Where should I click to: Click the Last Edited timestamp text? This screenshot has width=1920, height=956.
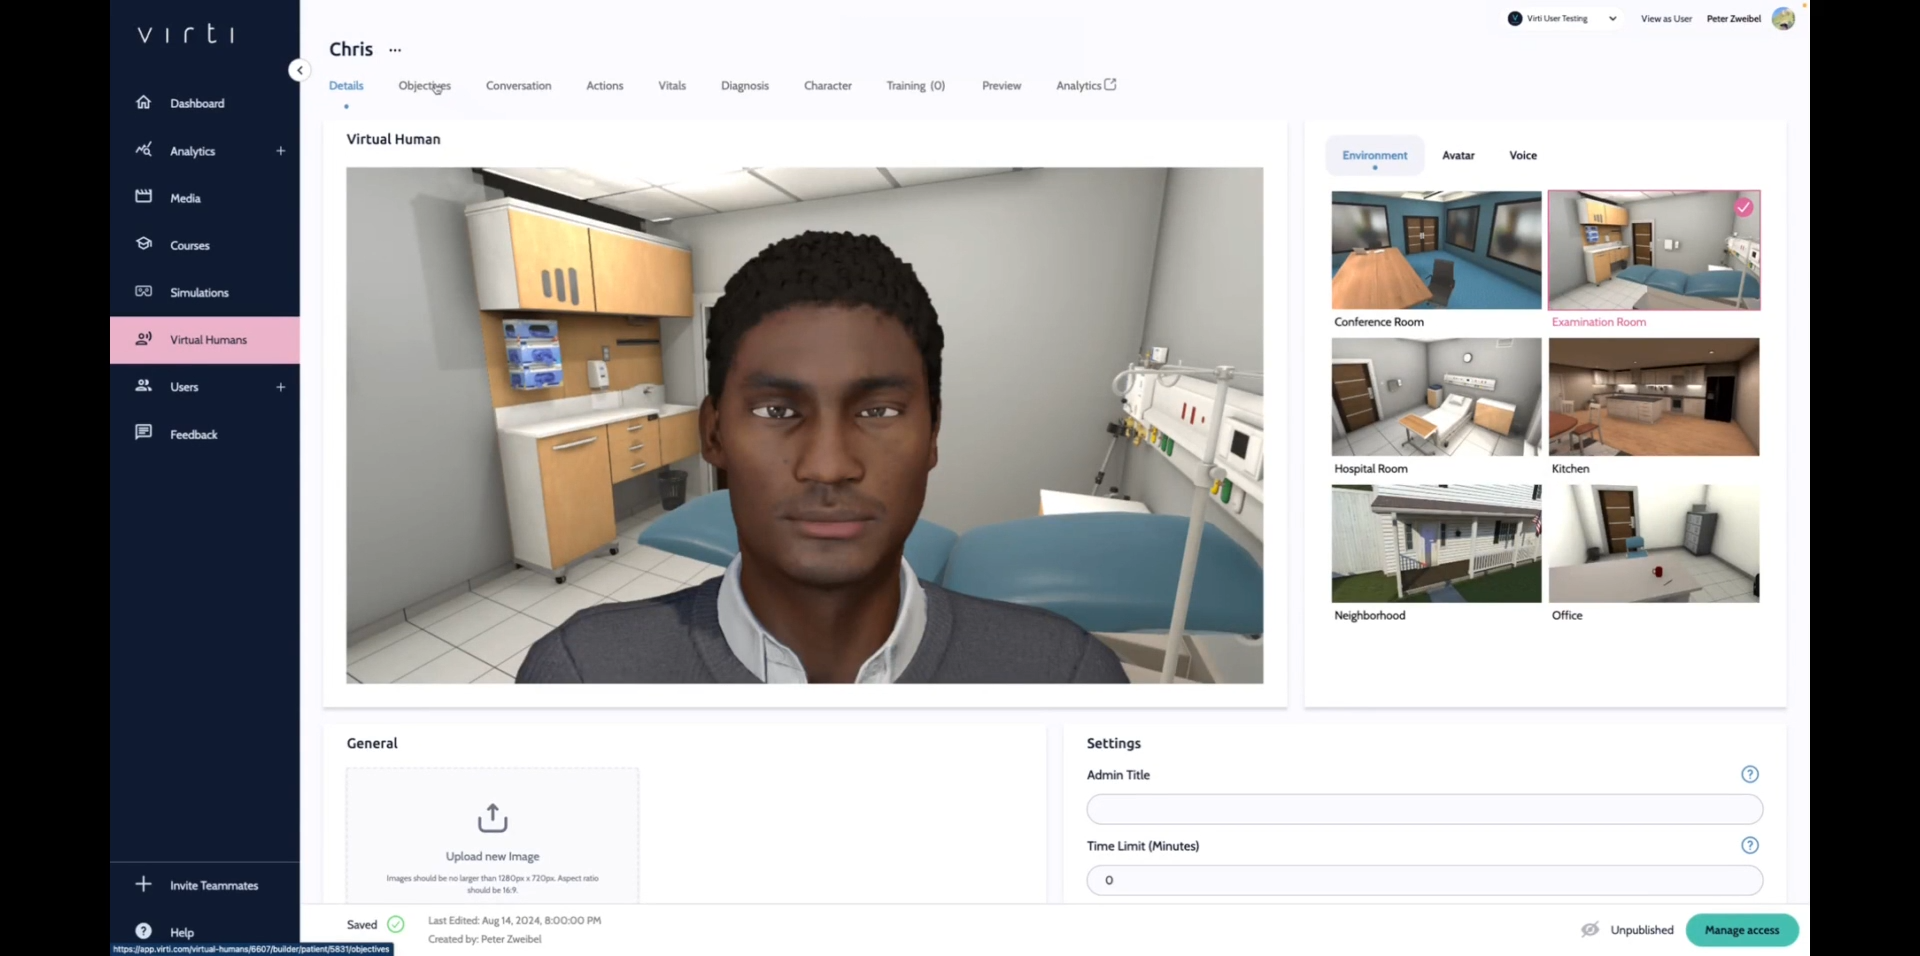pos(515,921)
